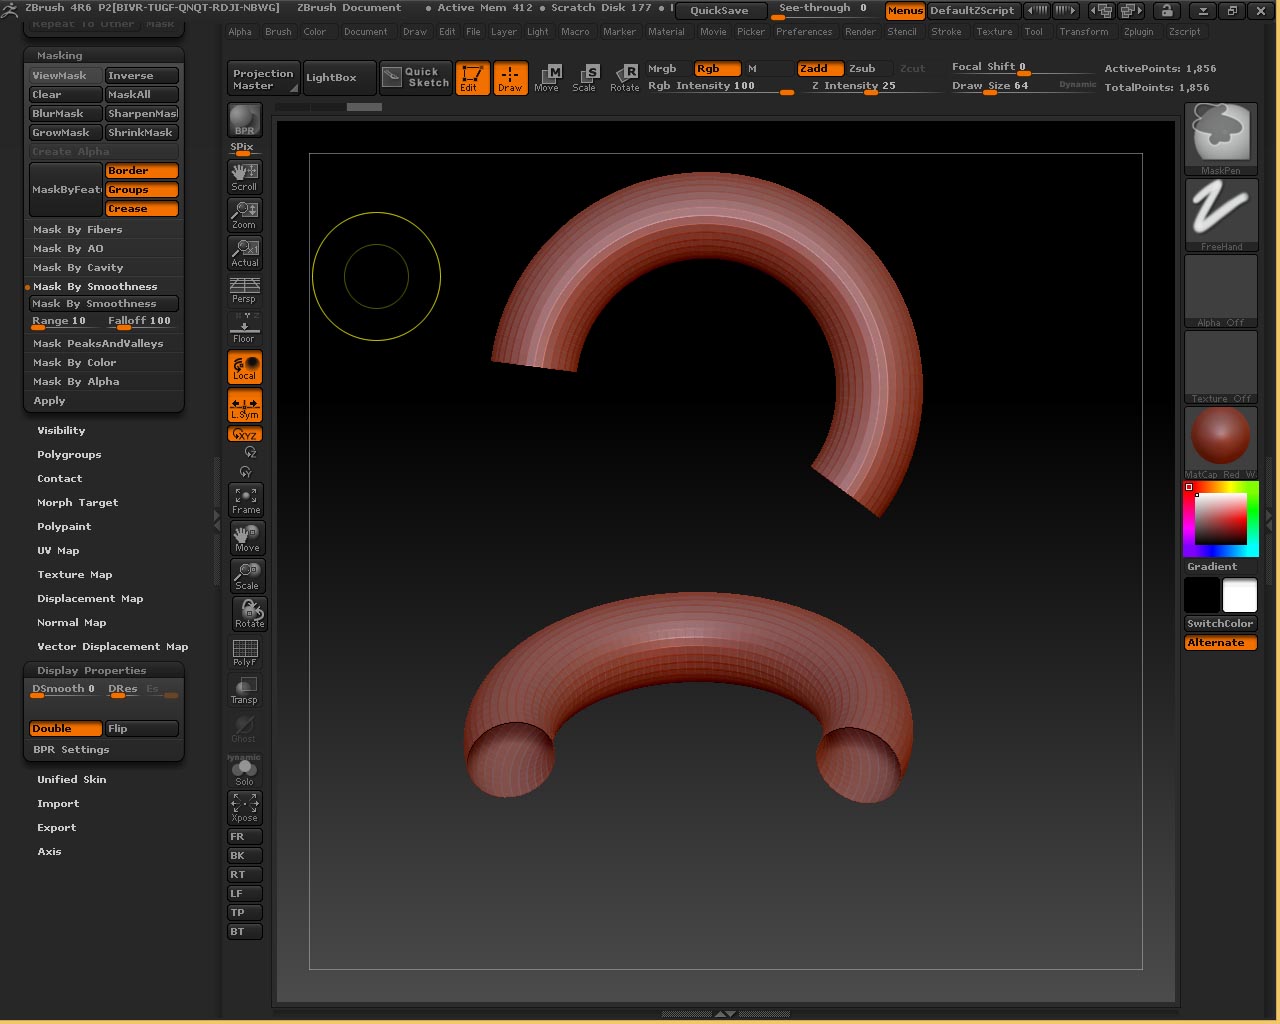Collapse the Masking panel header

click(x=60, y=56)
